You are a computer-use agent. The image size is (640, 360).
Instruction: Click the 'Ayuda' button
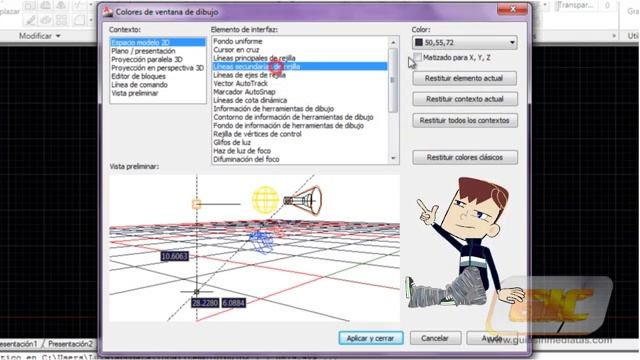click(491, 338)
